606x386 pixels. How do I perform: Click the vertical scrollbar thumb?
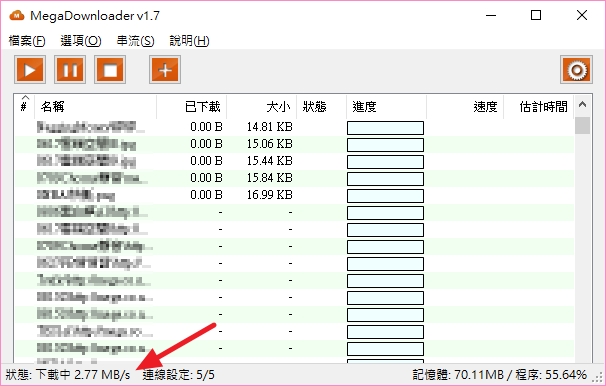582,125
